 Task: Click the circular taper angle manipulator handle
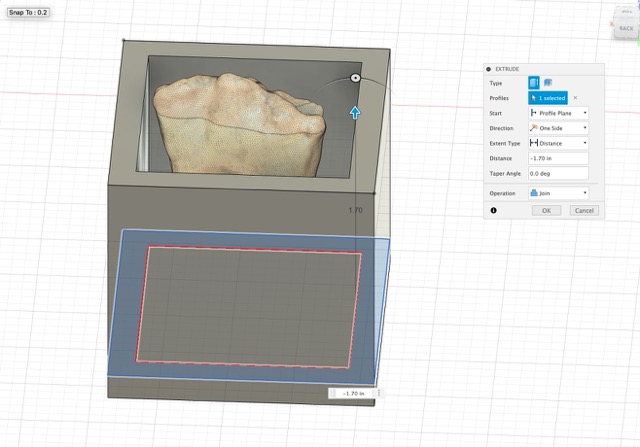tap(355, 78)
